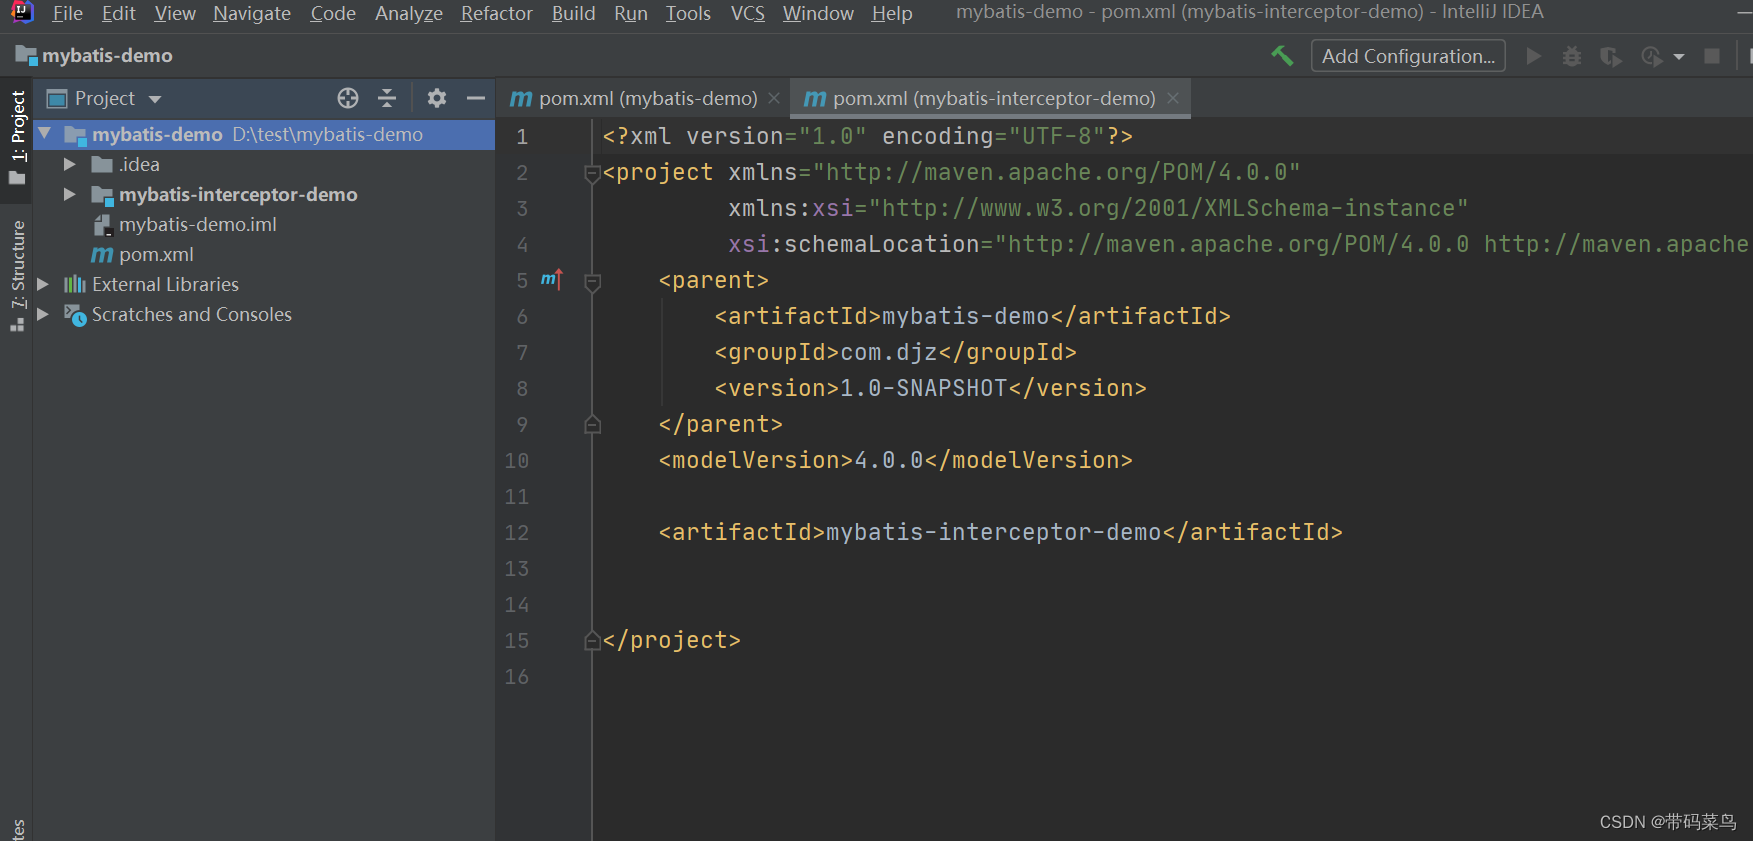Click the Profiler run icon
Screen dimensions: 1753x841
1651,56
